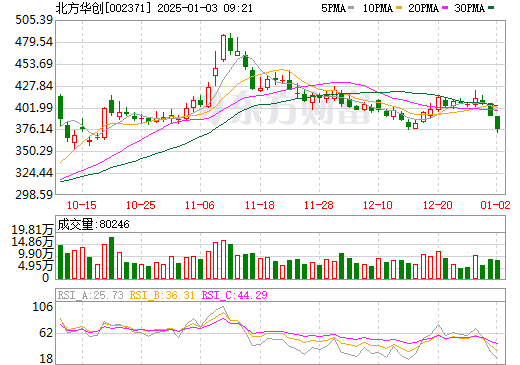
Task: Click the 401.99 price axis label
Action: [x=34, y=108]
